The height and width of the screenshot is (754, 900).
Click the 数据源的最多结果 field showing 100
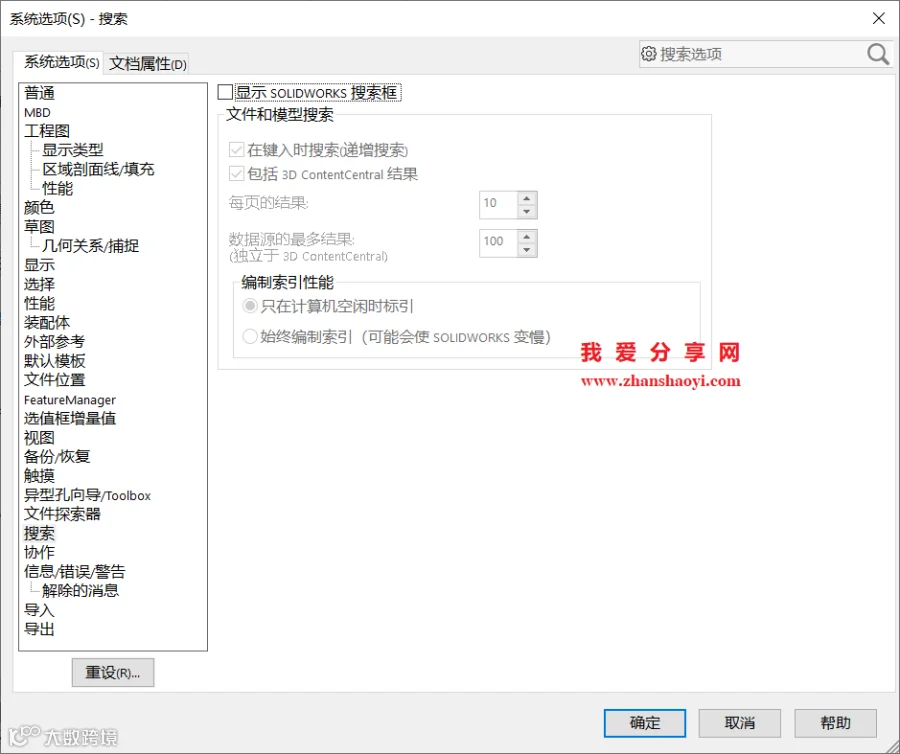[498, 243]
